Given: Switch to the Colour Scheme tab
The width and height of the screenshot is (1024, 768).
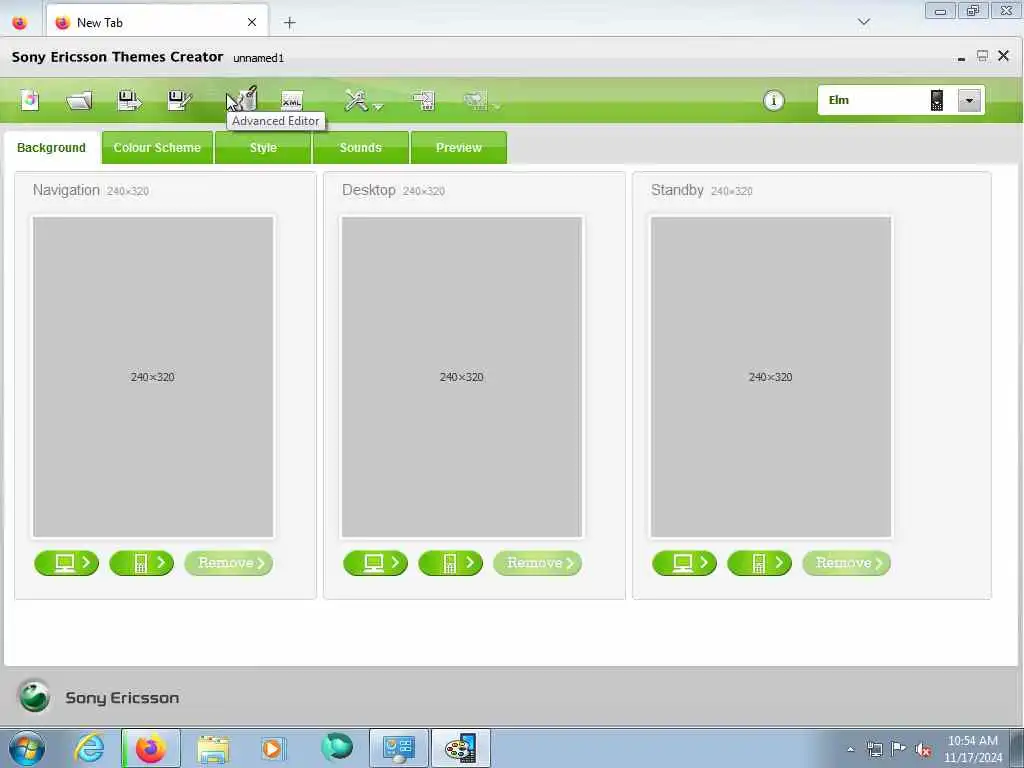Looking at the screenshot, I should pos(157,148).
